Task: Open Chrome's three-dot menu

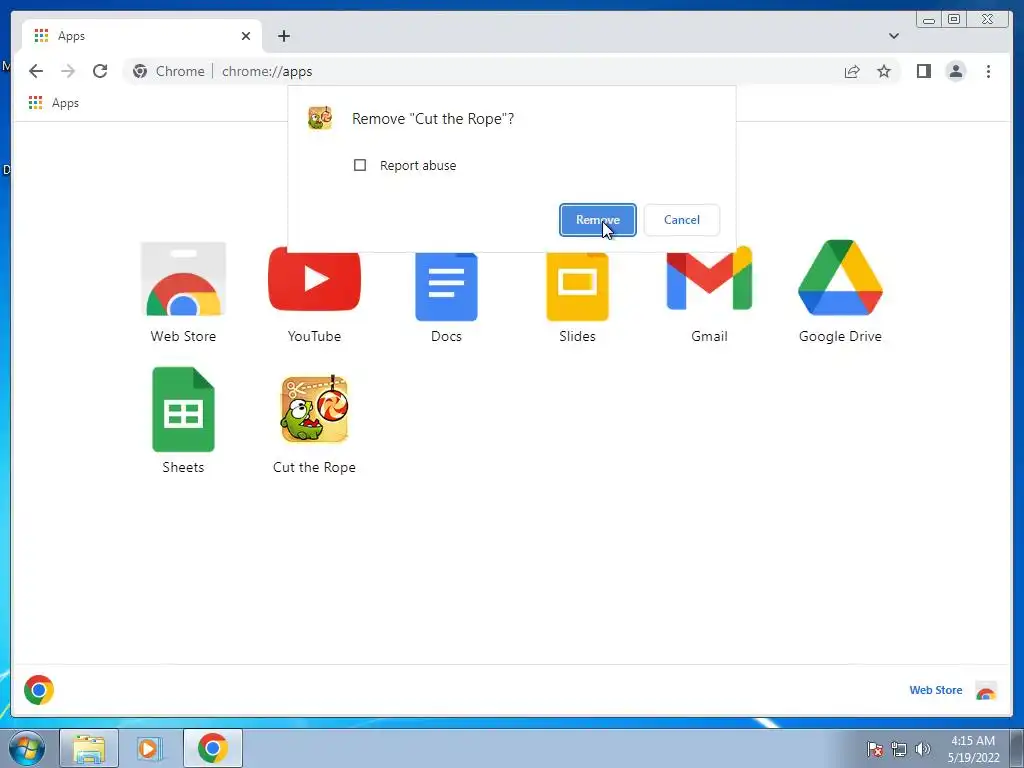Action: point(988,71)
